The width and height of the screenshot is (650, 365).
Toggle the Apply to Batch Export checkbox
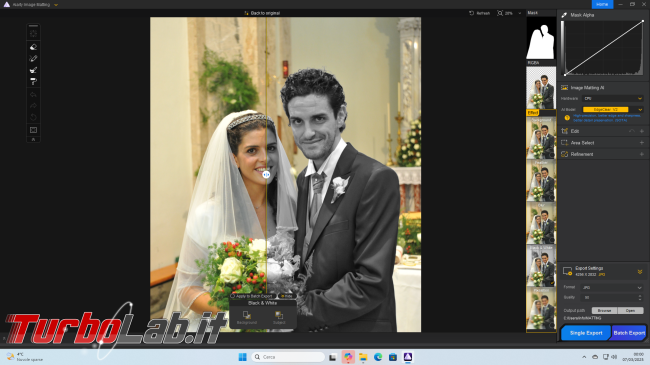[233, 296]
